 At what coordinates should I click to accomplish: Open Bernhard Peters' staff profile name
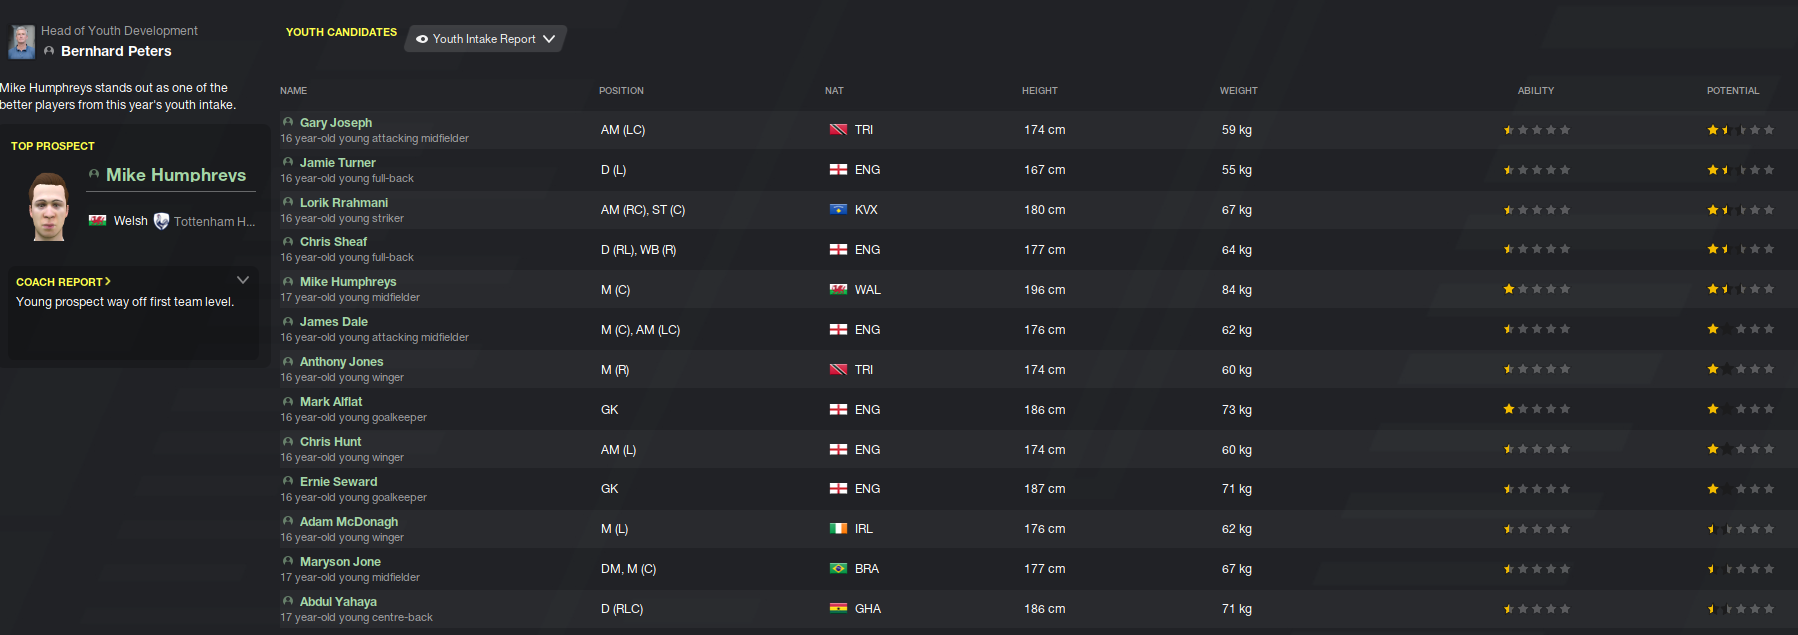tap(116, 51)
